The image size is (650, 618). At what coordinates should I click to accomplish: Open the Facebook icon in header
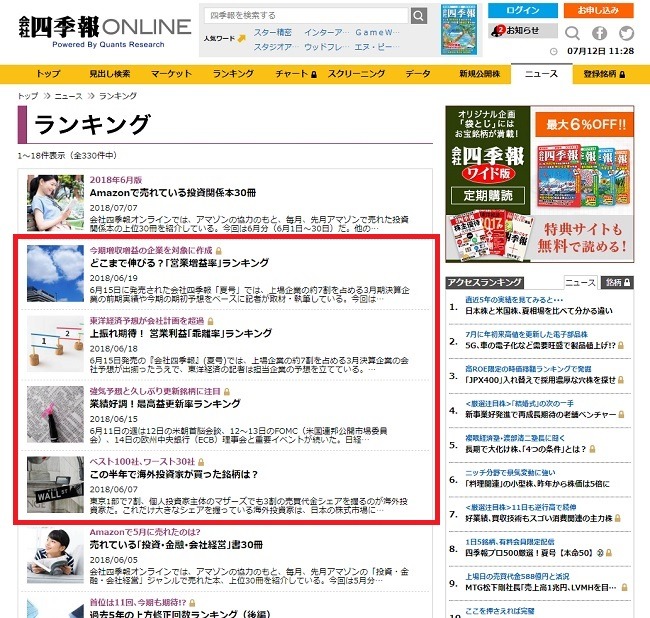[x=599, y=33]
